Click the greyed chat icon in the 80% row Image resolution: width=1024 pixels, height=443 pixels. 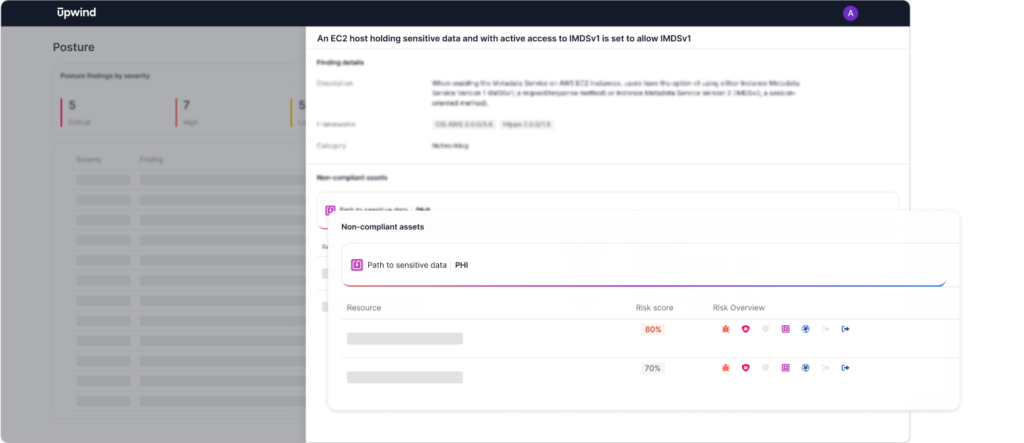tap(765, 329)
